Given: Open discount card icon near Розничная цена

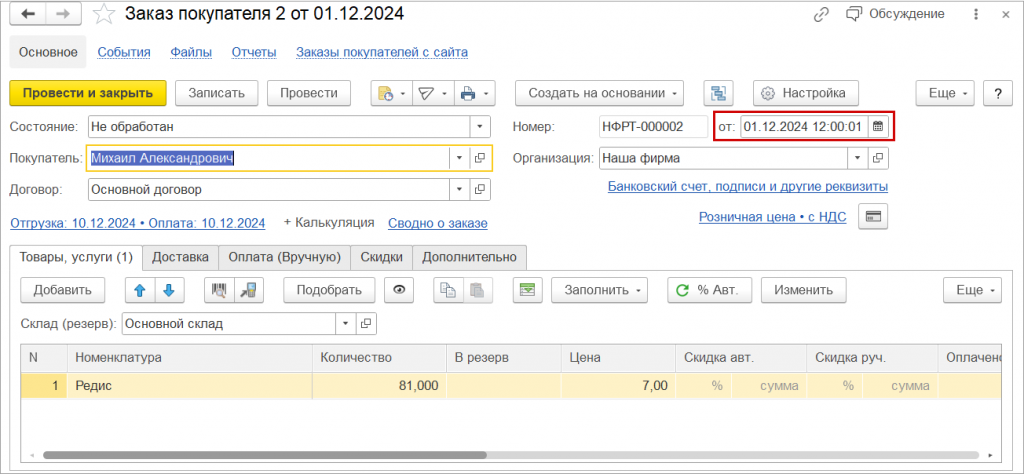Looking at the screenshot, I should pos(872,217).
